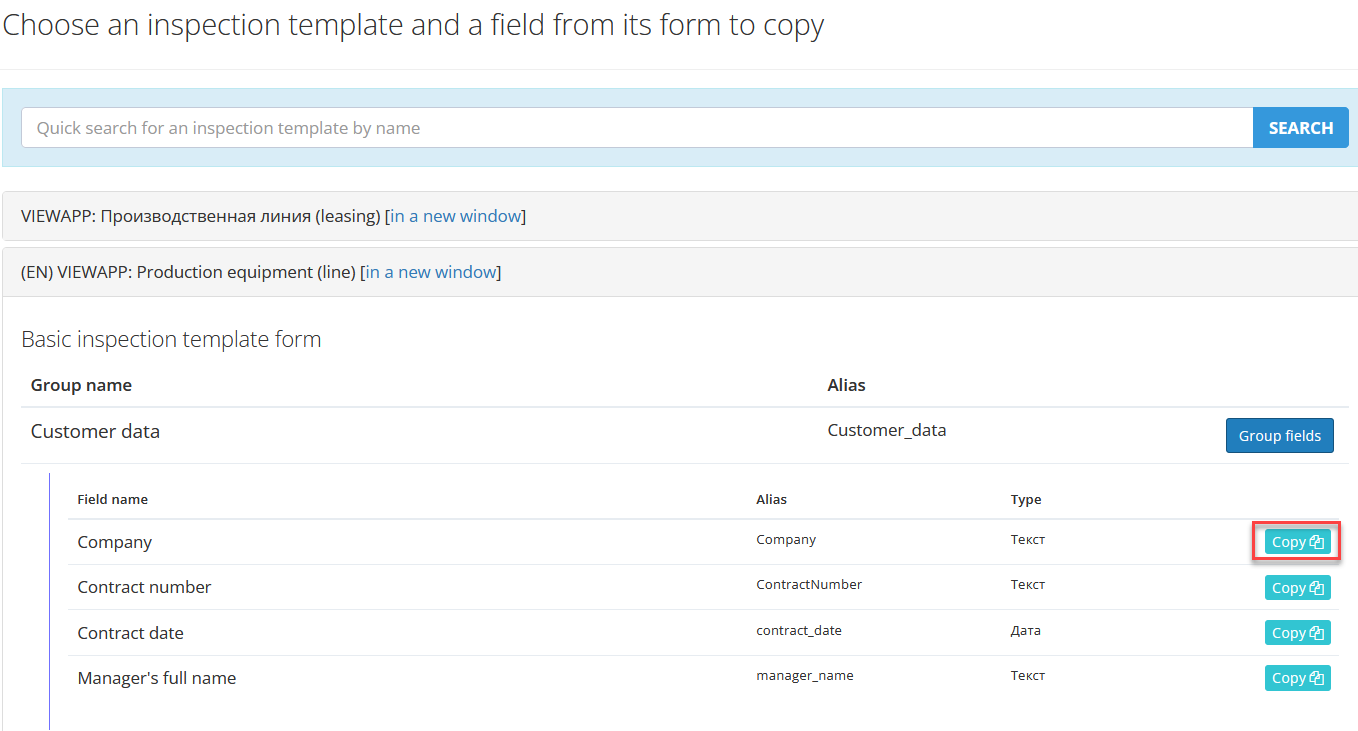Copy the Contract number field
The height and width of the screenshot is (731, 1358).
click(1297, 588)
